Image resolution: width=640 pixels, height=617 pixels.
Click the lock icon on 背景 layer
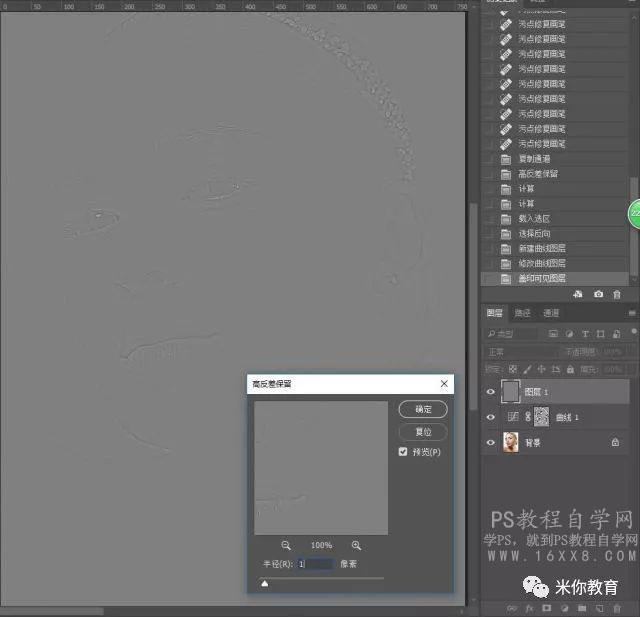point(615,442)
